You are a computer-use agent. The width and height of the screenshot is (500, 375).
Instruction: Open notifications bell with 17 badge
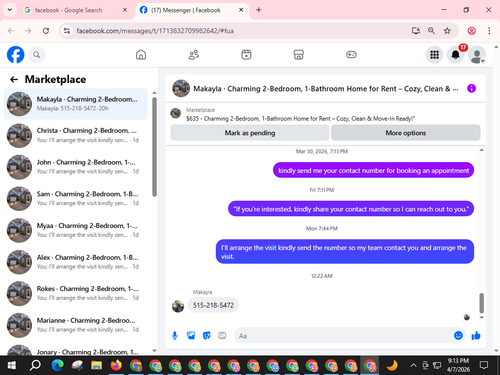(456, 55)
